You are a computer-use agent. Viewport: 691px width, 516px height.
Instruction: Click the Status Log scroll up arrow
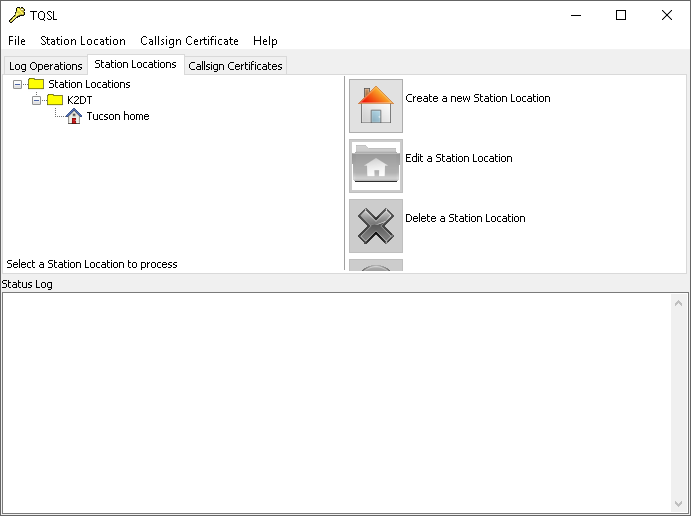[678, 303]
